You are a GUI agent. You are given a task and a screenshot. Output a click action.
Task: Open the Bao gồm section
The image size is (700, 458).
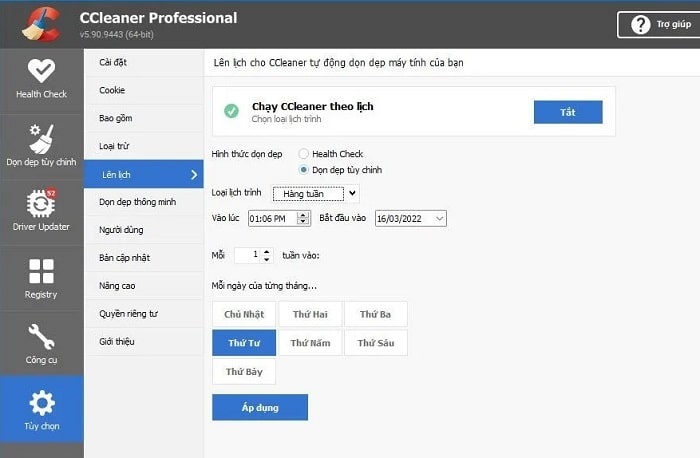(144, 118)
